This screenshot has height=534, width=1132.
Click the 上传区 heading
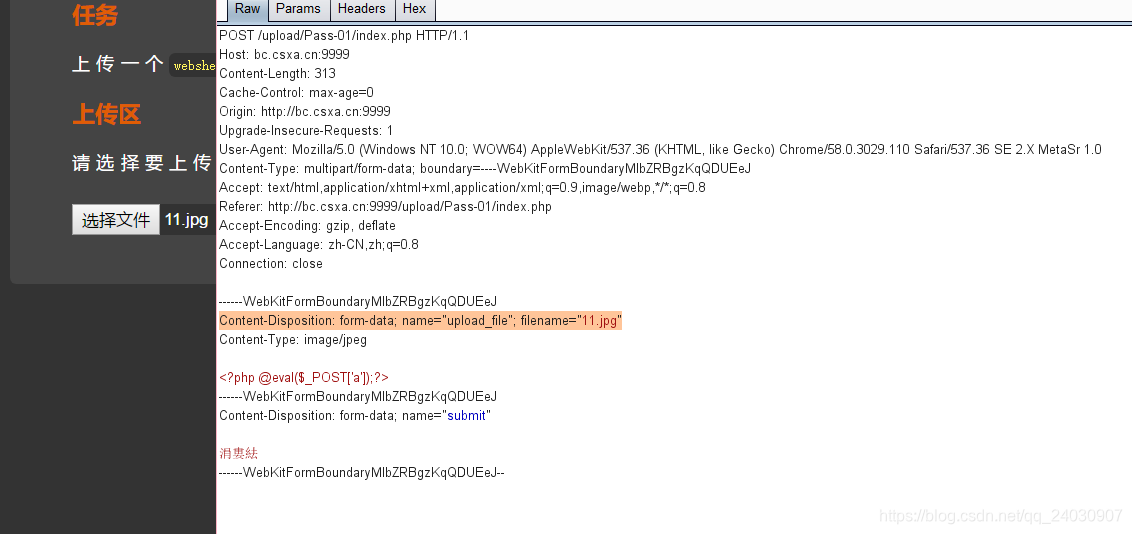click(106, 114)
